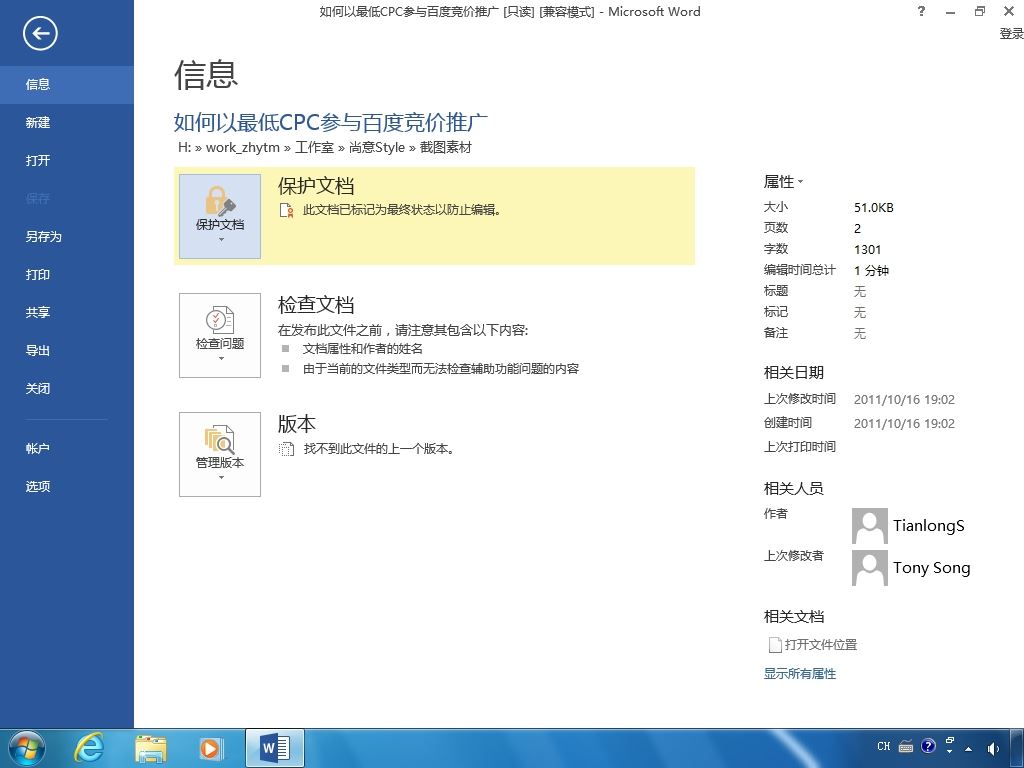Click the marked-as-final icon beside 此文档已标记为最终状态
Image resolution: width=1024 pixels, height=768 pixels.
tap(286, 210)
